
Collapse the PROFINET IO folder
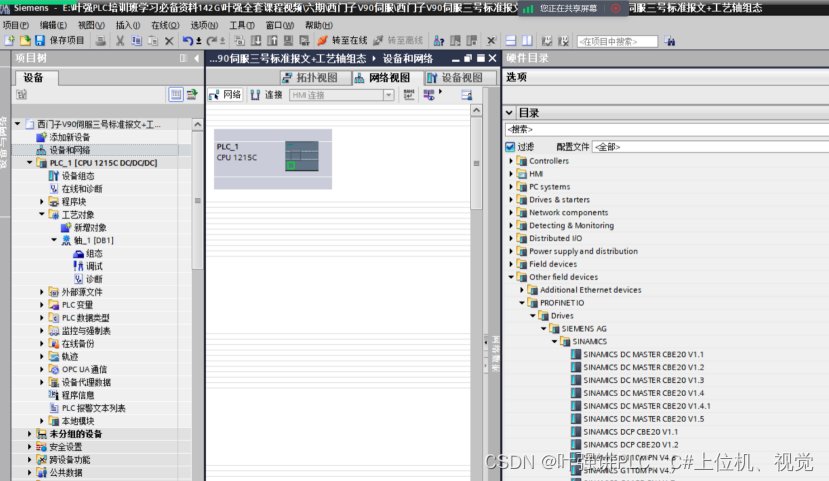522,302
